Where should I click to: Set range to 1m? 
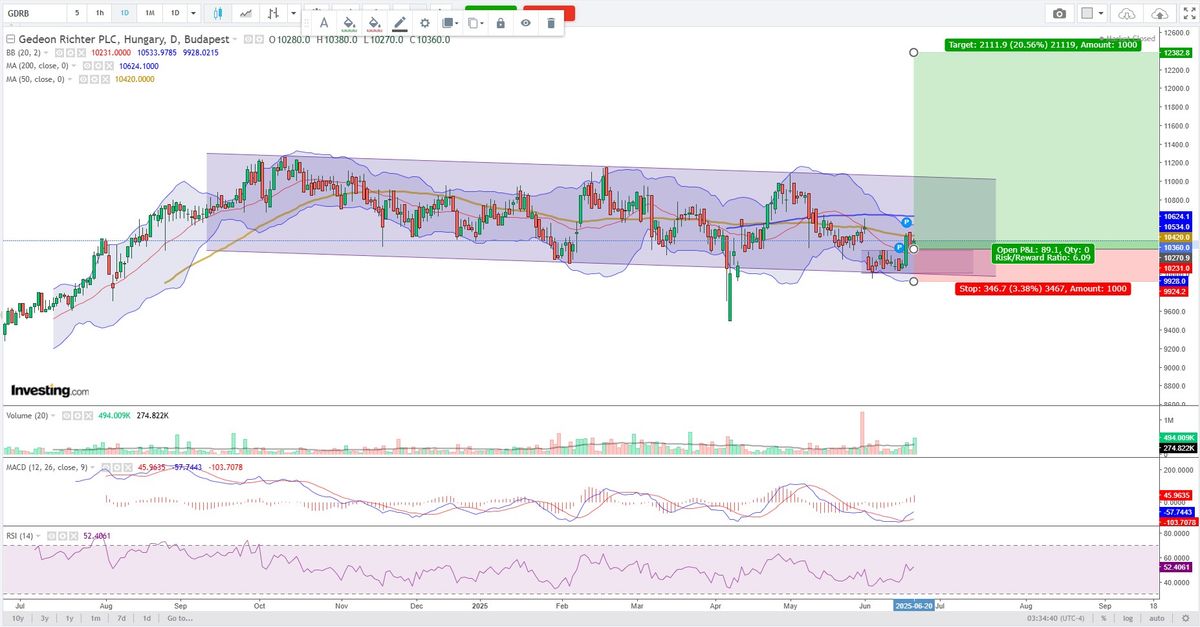(95, 618)
